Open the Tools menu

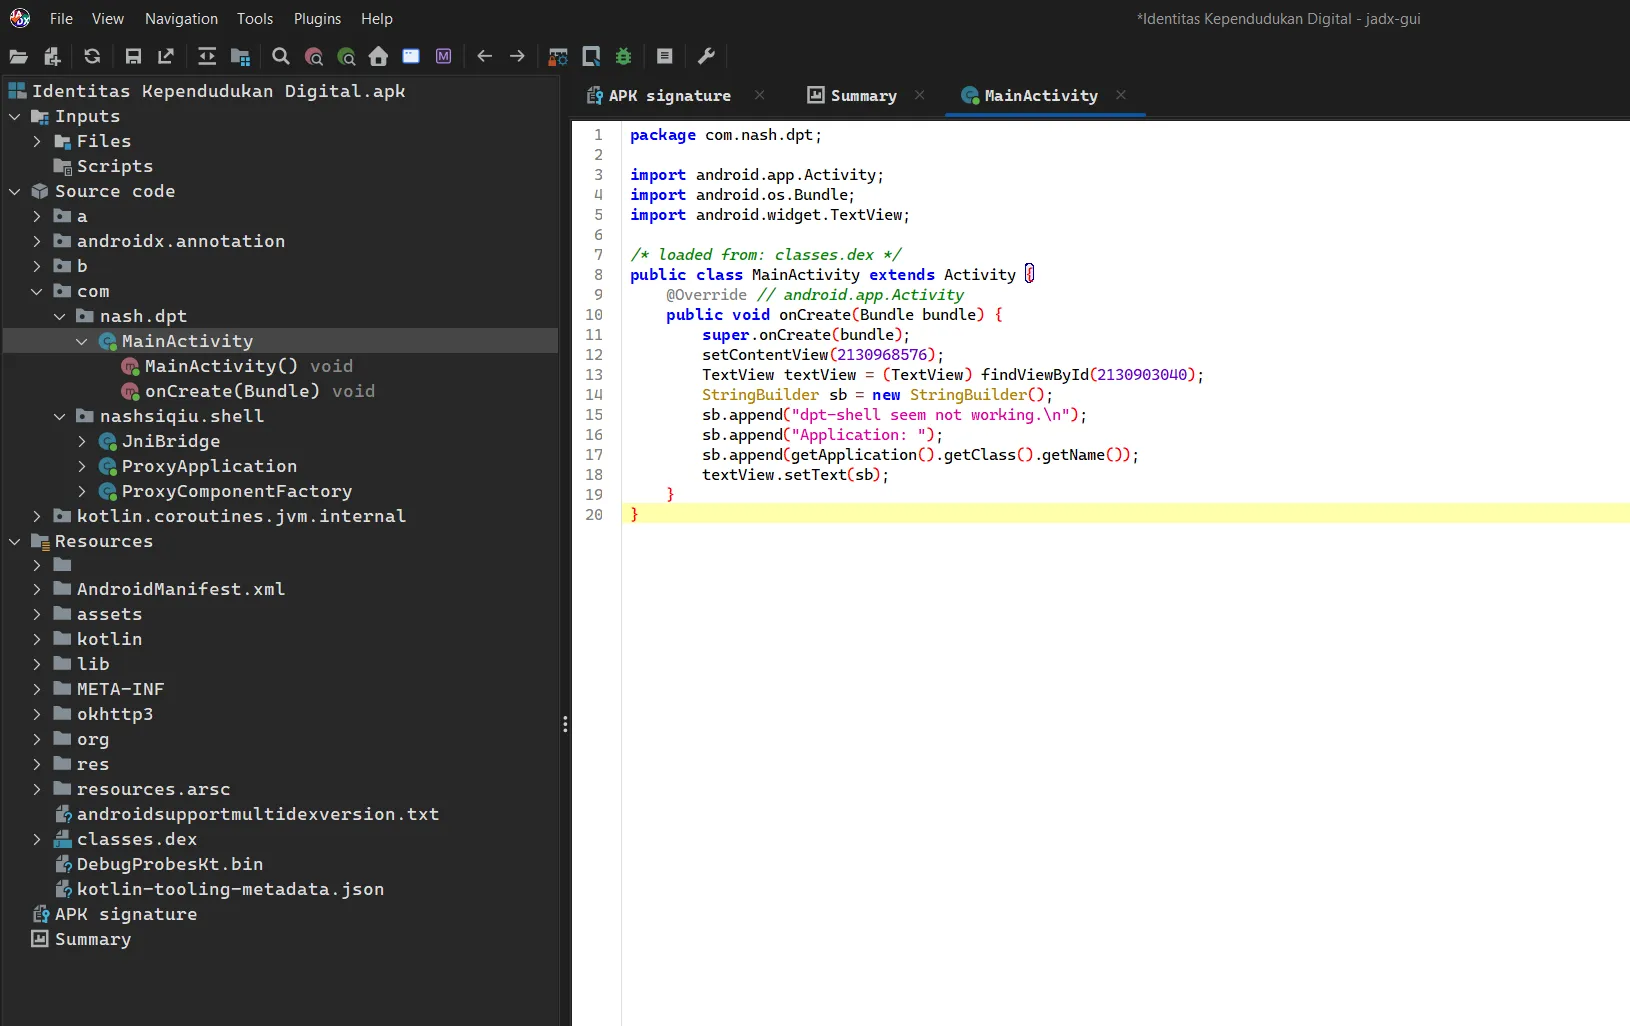[254, 19]
